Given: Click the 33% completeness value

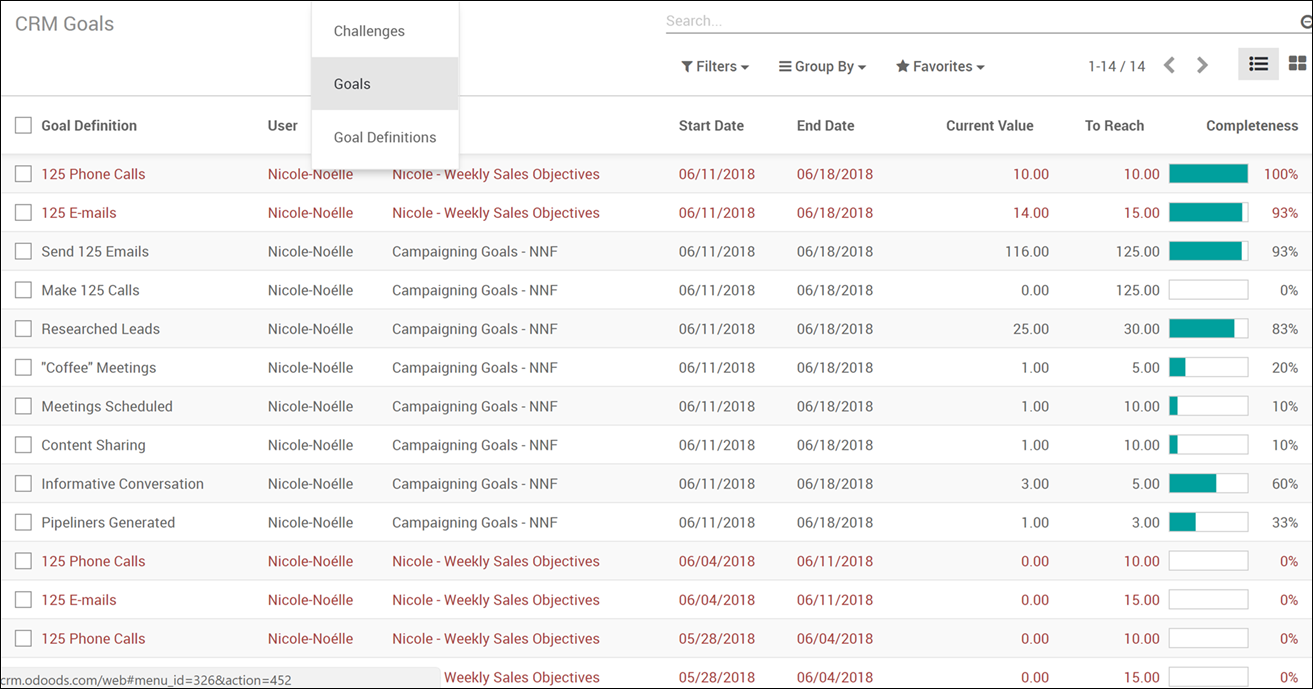Looking at the screenshot, I should click(x=1285, y=522).
